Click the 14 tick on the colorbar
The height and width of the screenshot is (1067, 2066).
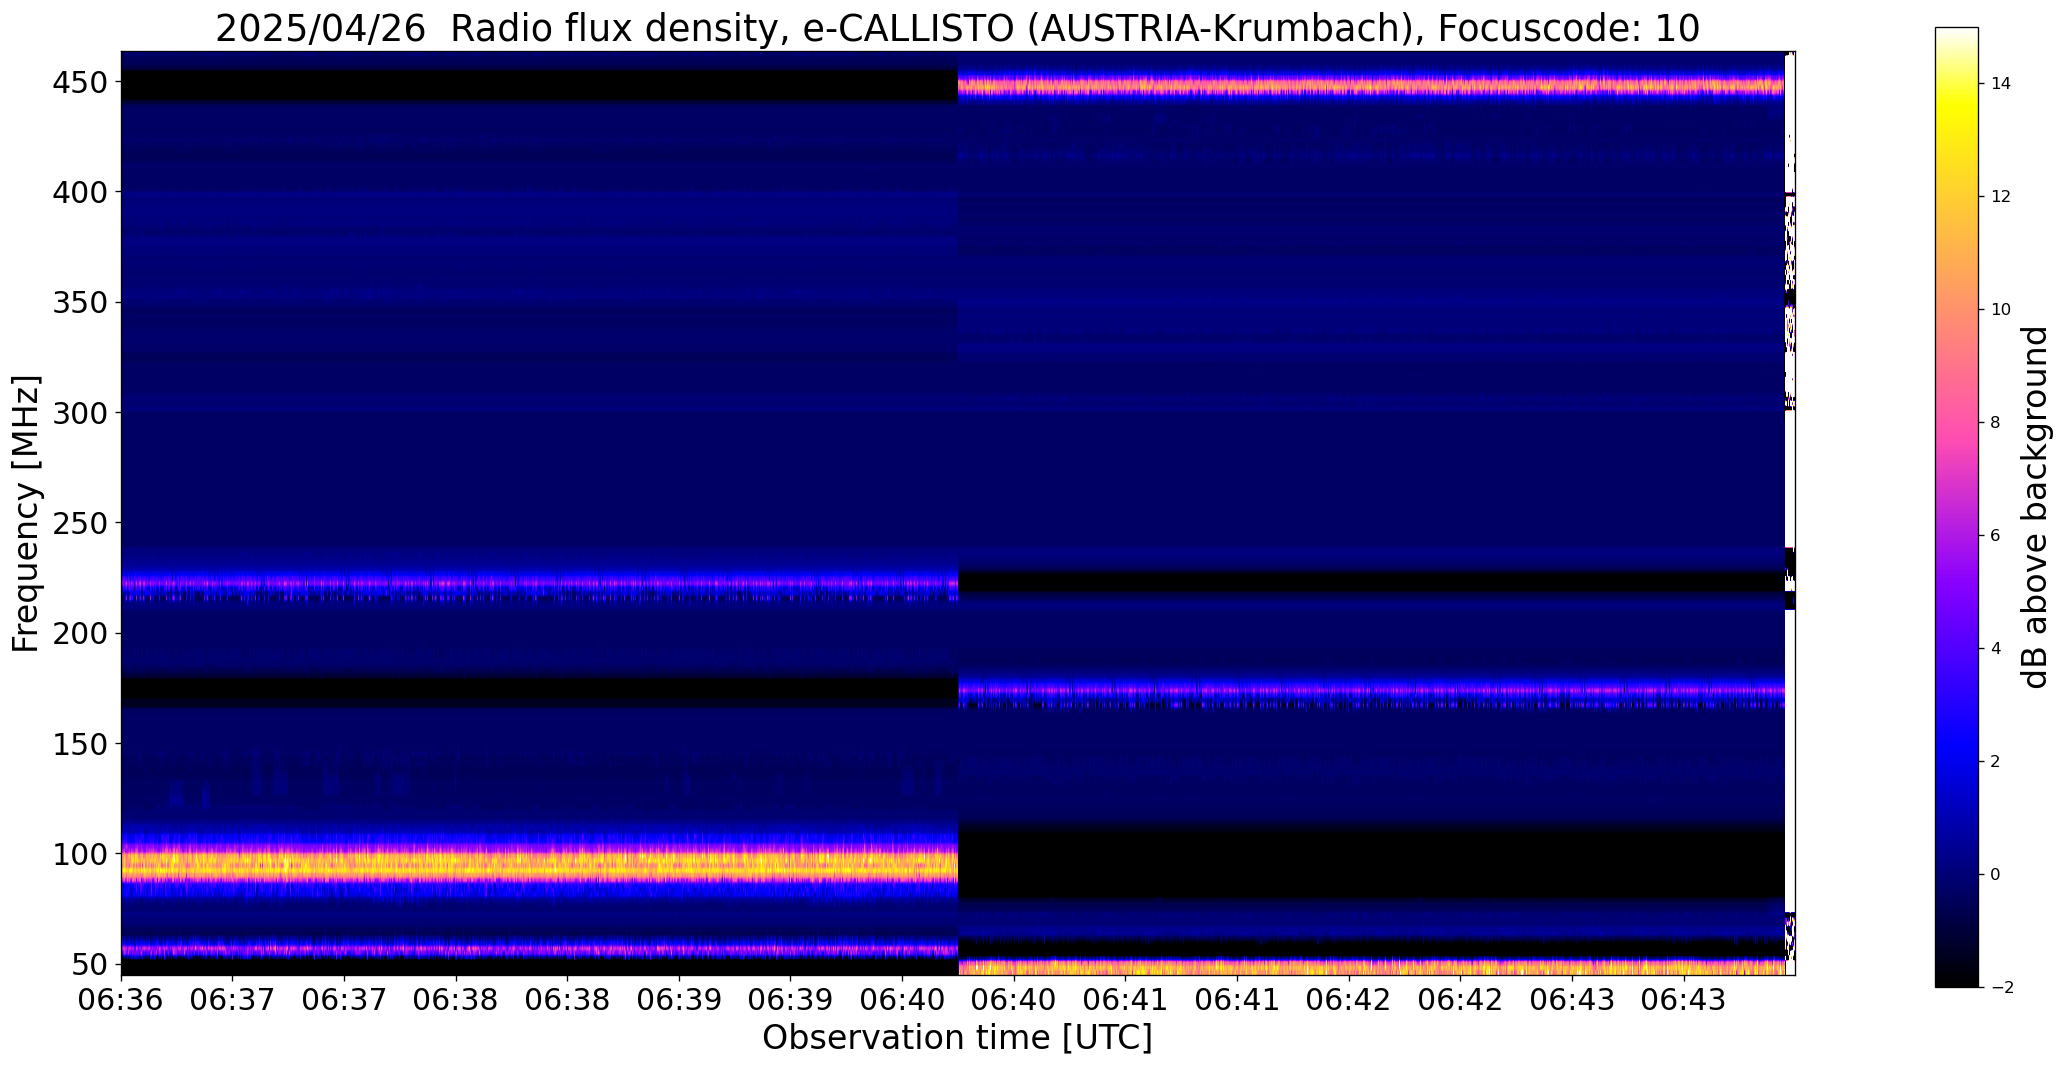click(2001, 84)
